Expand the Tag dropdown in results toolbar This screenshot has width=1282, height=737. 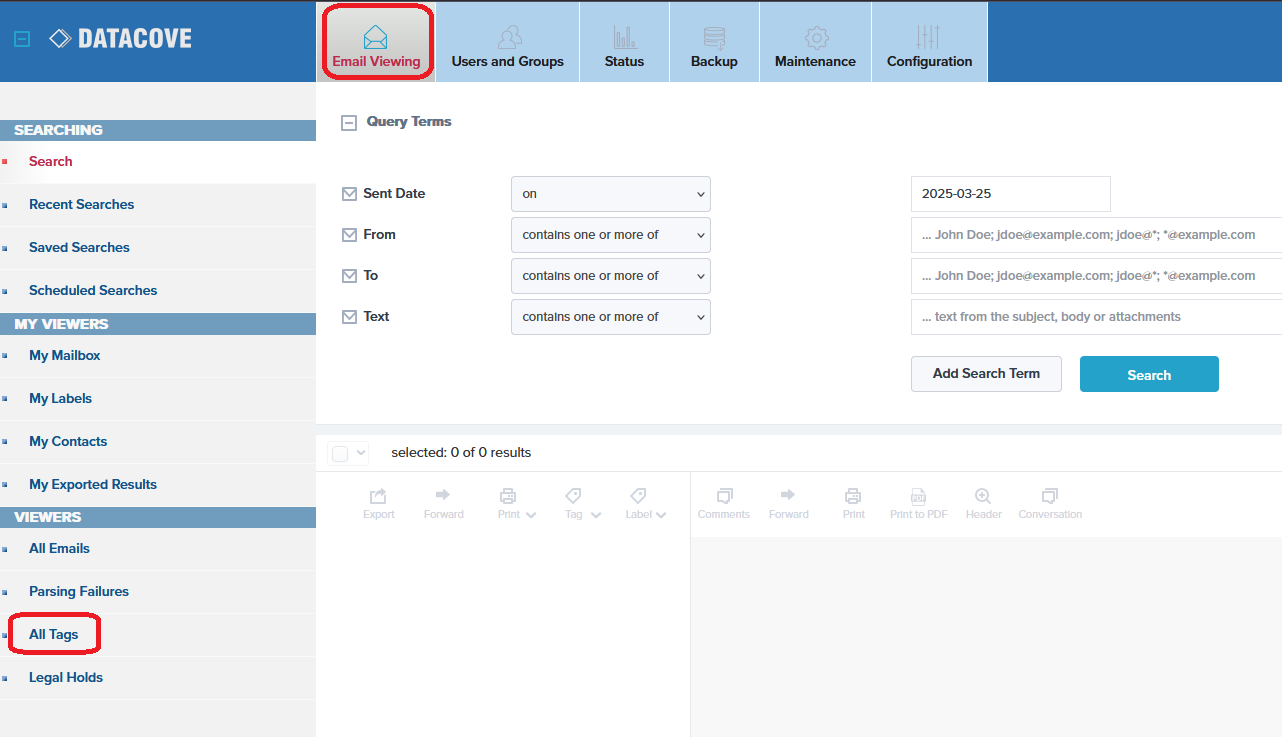tap(582, 504)
